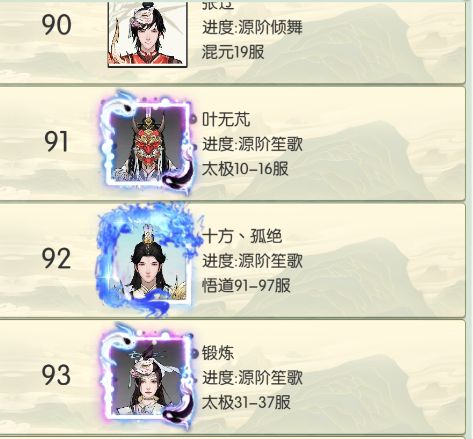Image resolution: width=473 pixels, height=439 pixels.
Task: Click the player name 锻炼
Action: pyautogui.click(x=218, y=353)
